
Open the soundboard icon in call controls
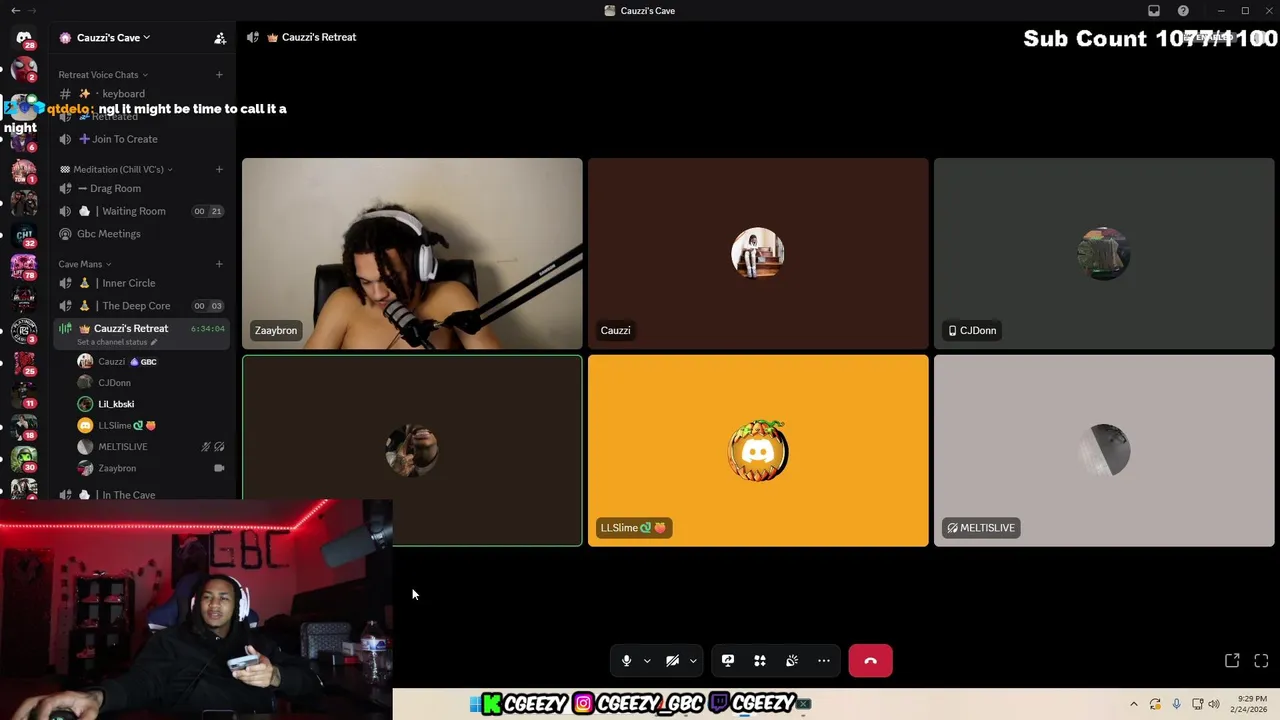point(792,661)
